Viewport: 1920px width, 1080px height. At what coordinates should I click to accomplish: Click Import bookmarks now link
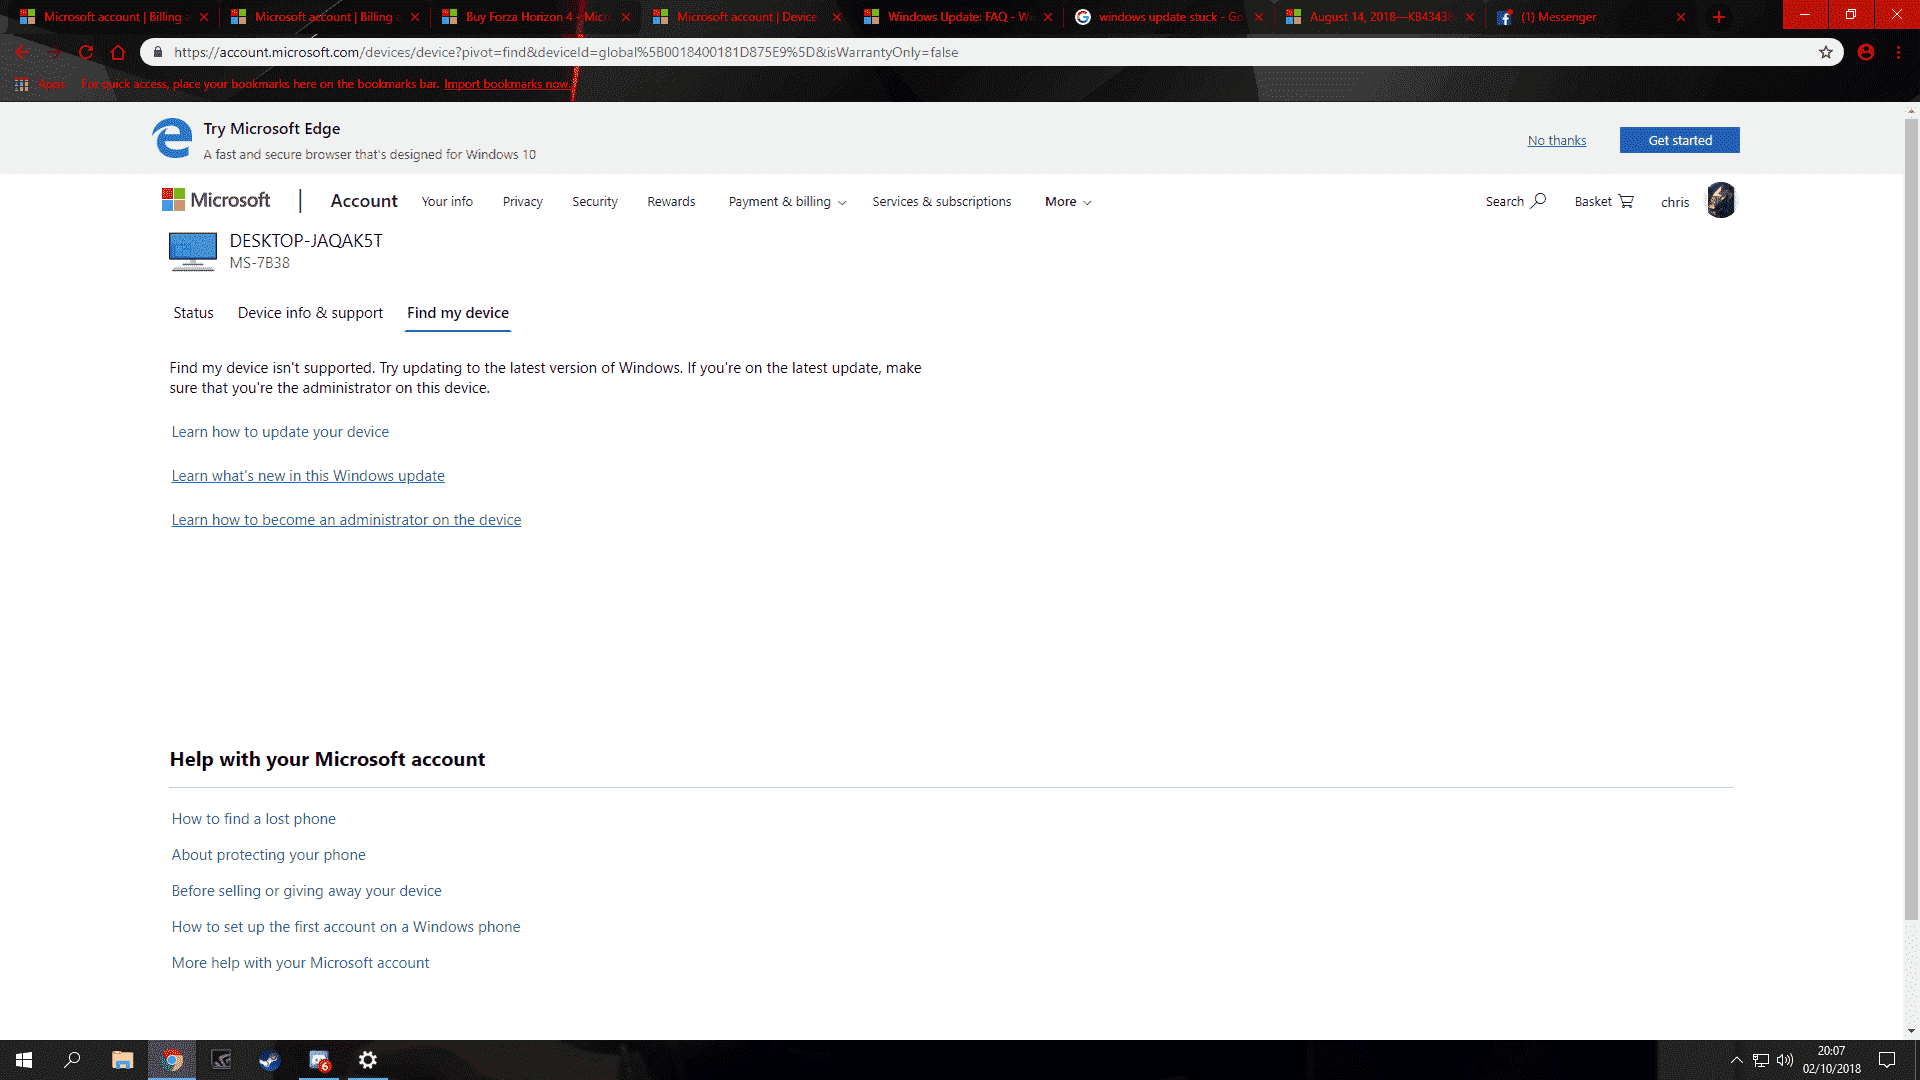(x=506, y=84)
